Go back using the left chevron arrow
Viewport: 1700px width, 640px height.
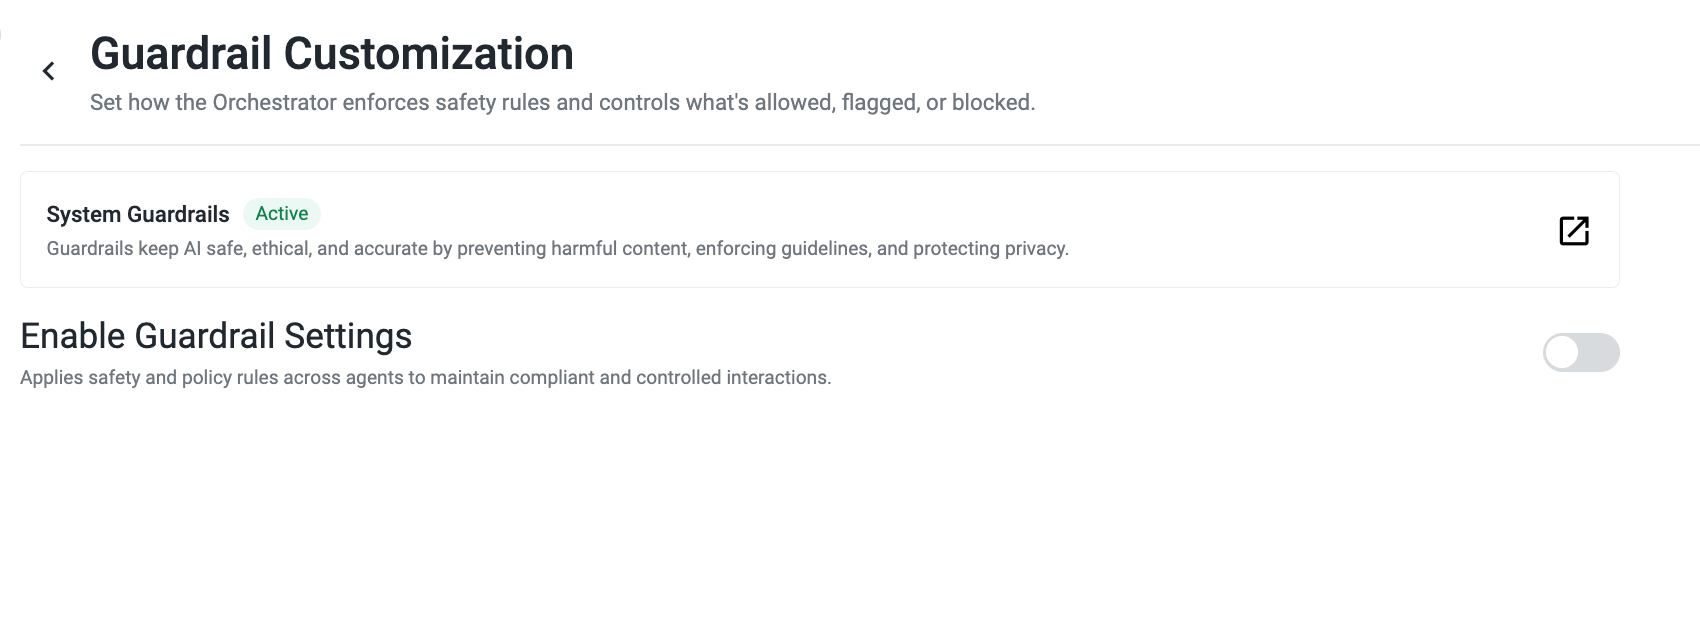coord(48,71)
